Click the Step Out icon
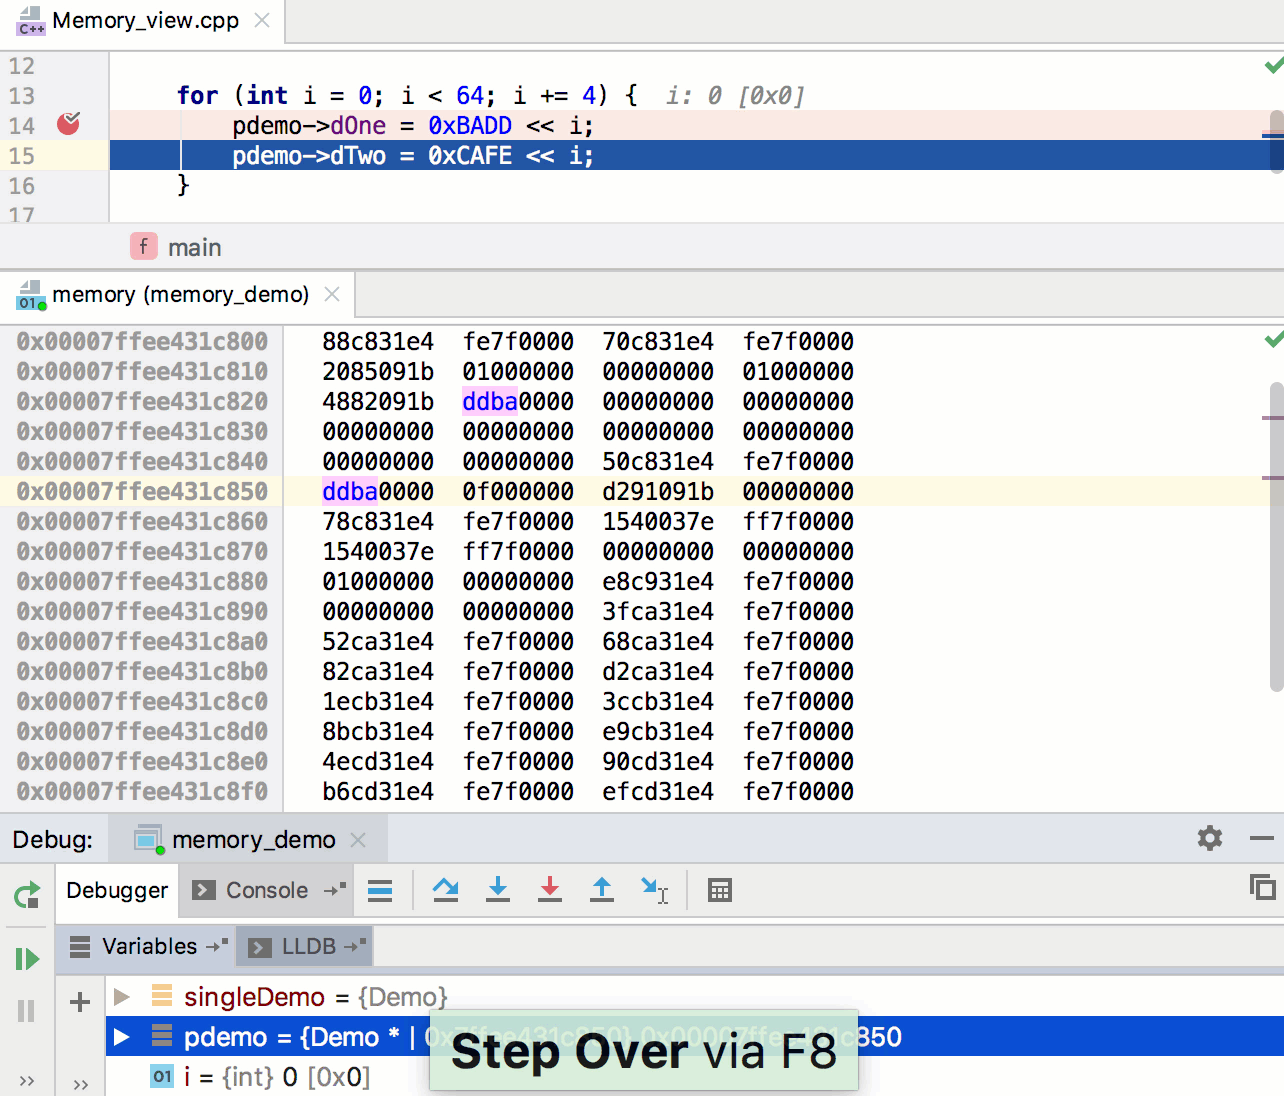This screenshot has height=1096, width=1284. coord(602,890)
